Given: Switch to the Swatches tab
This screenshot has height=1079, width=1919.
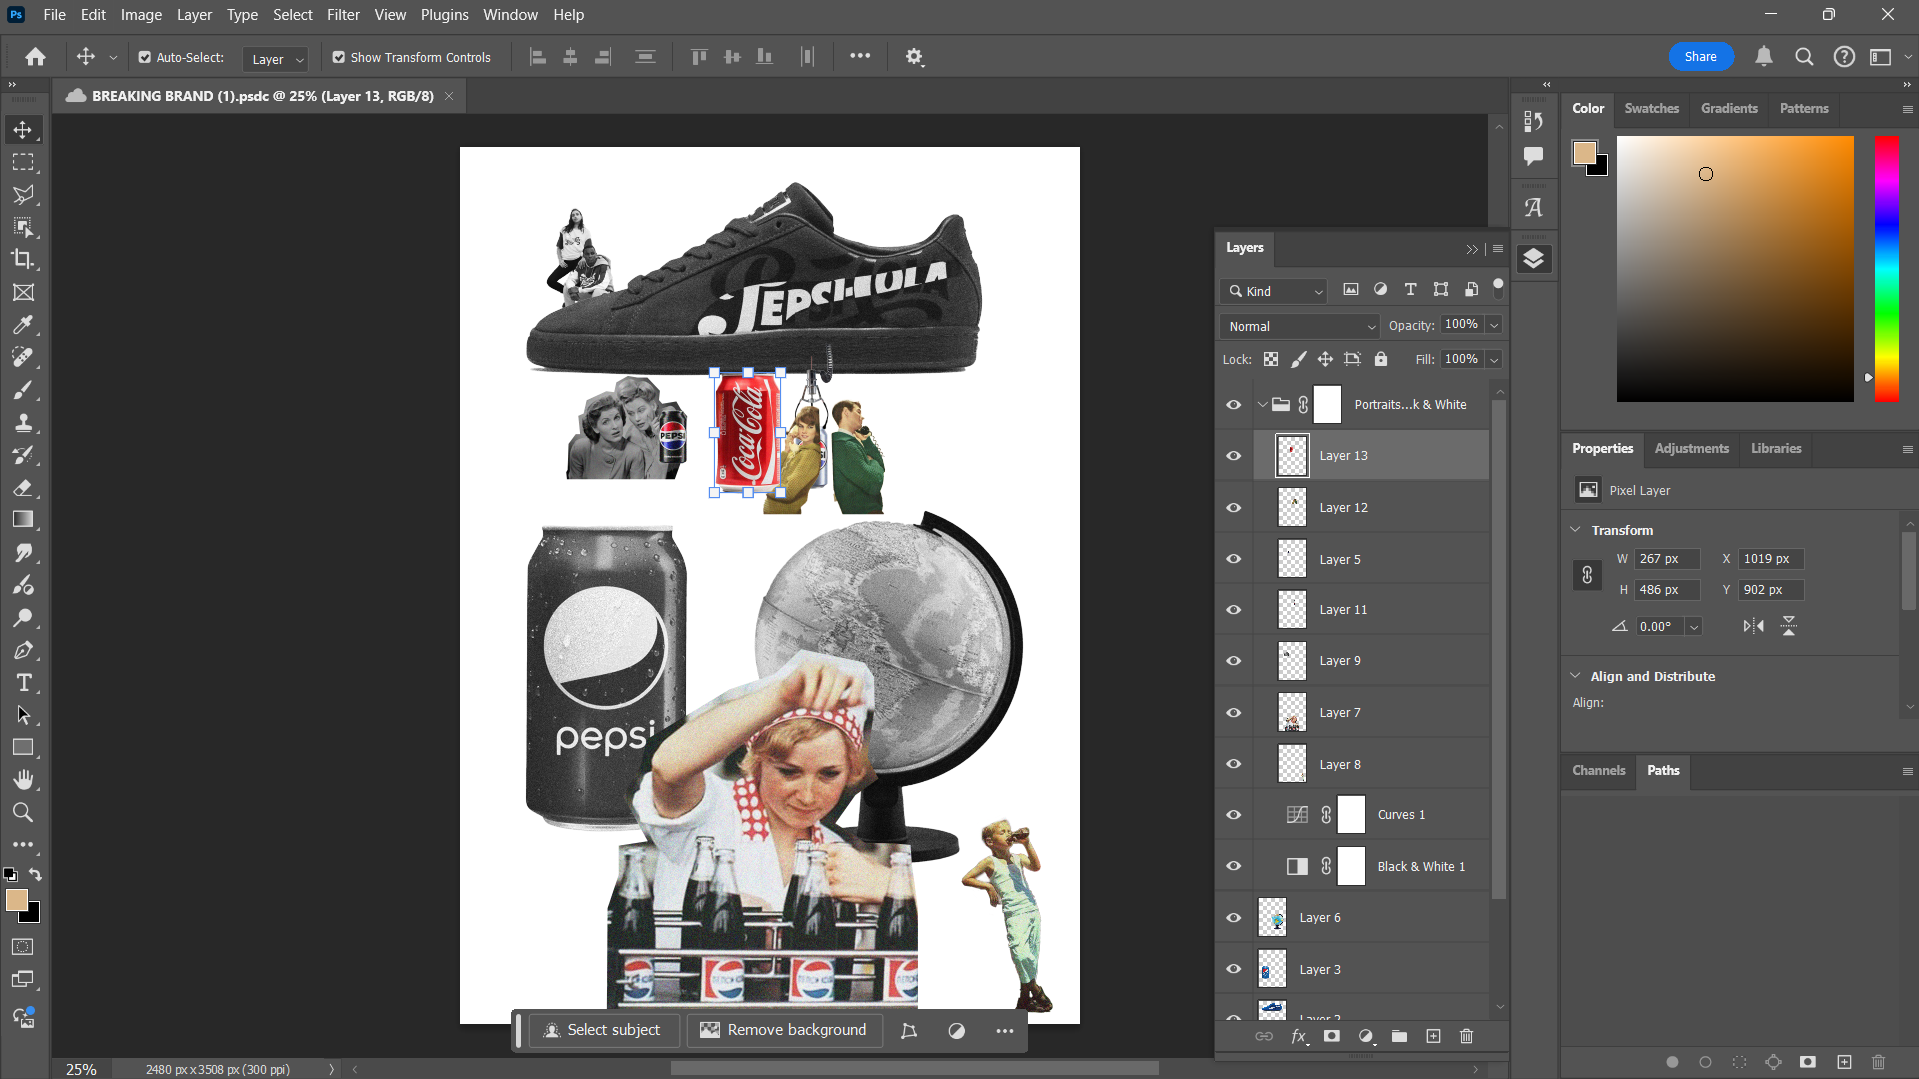Looking at the screenshot, I should [x=1651, y=108].
